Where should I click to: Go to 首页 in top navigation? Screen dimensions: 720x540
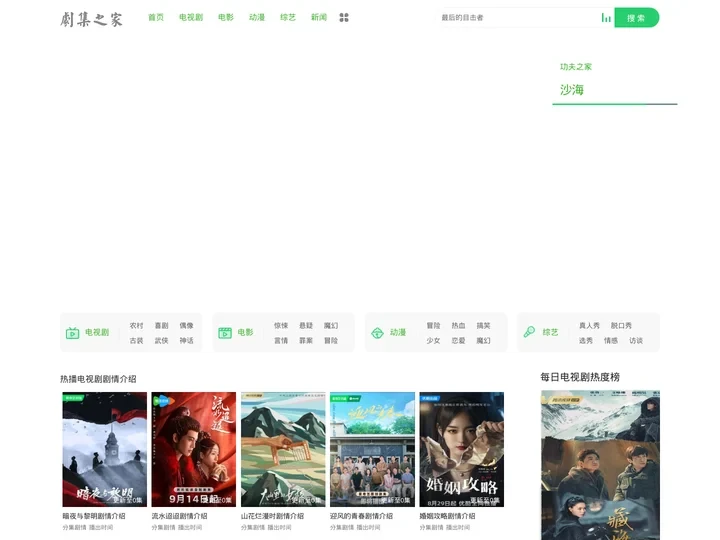(x=156, y=17)
